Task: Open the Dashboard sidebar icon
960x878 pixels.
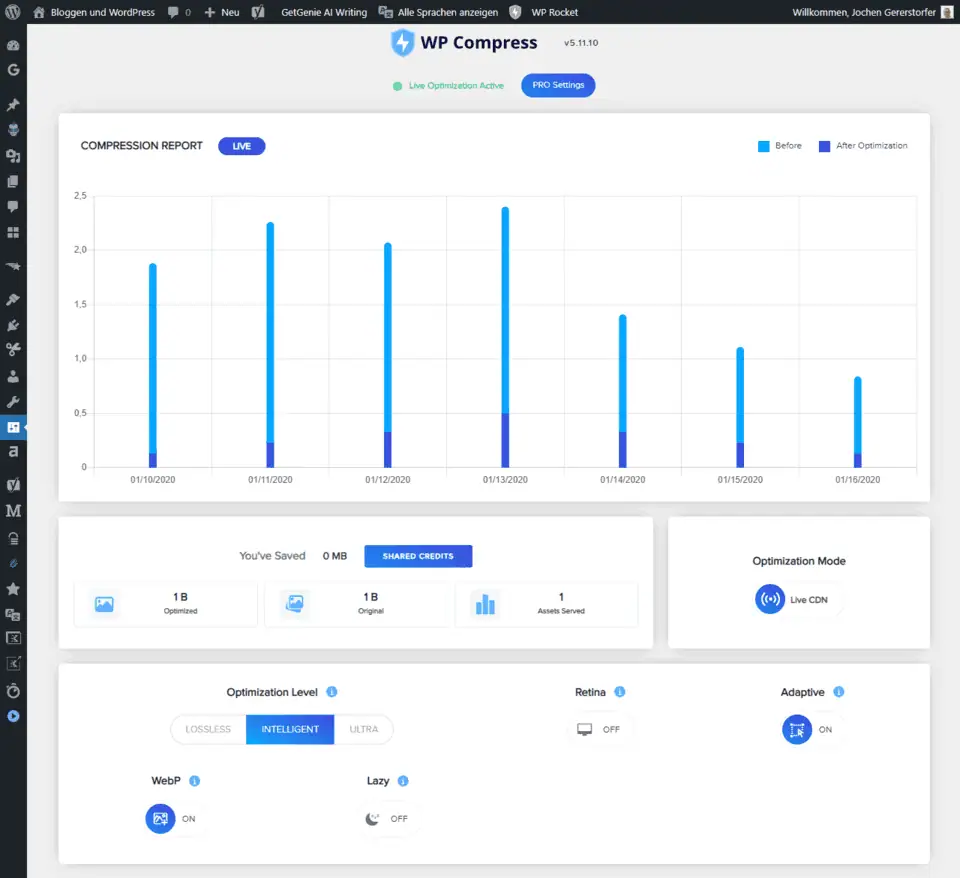Action: [13, 46]
